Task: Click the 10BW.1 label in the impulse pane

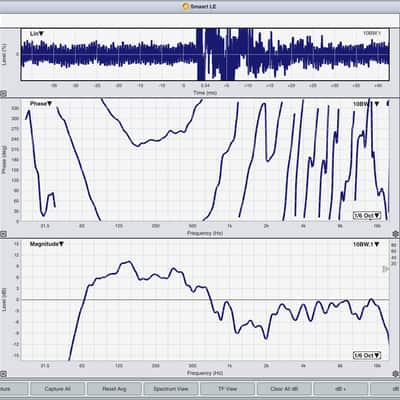Action: 371,33
